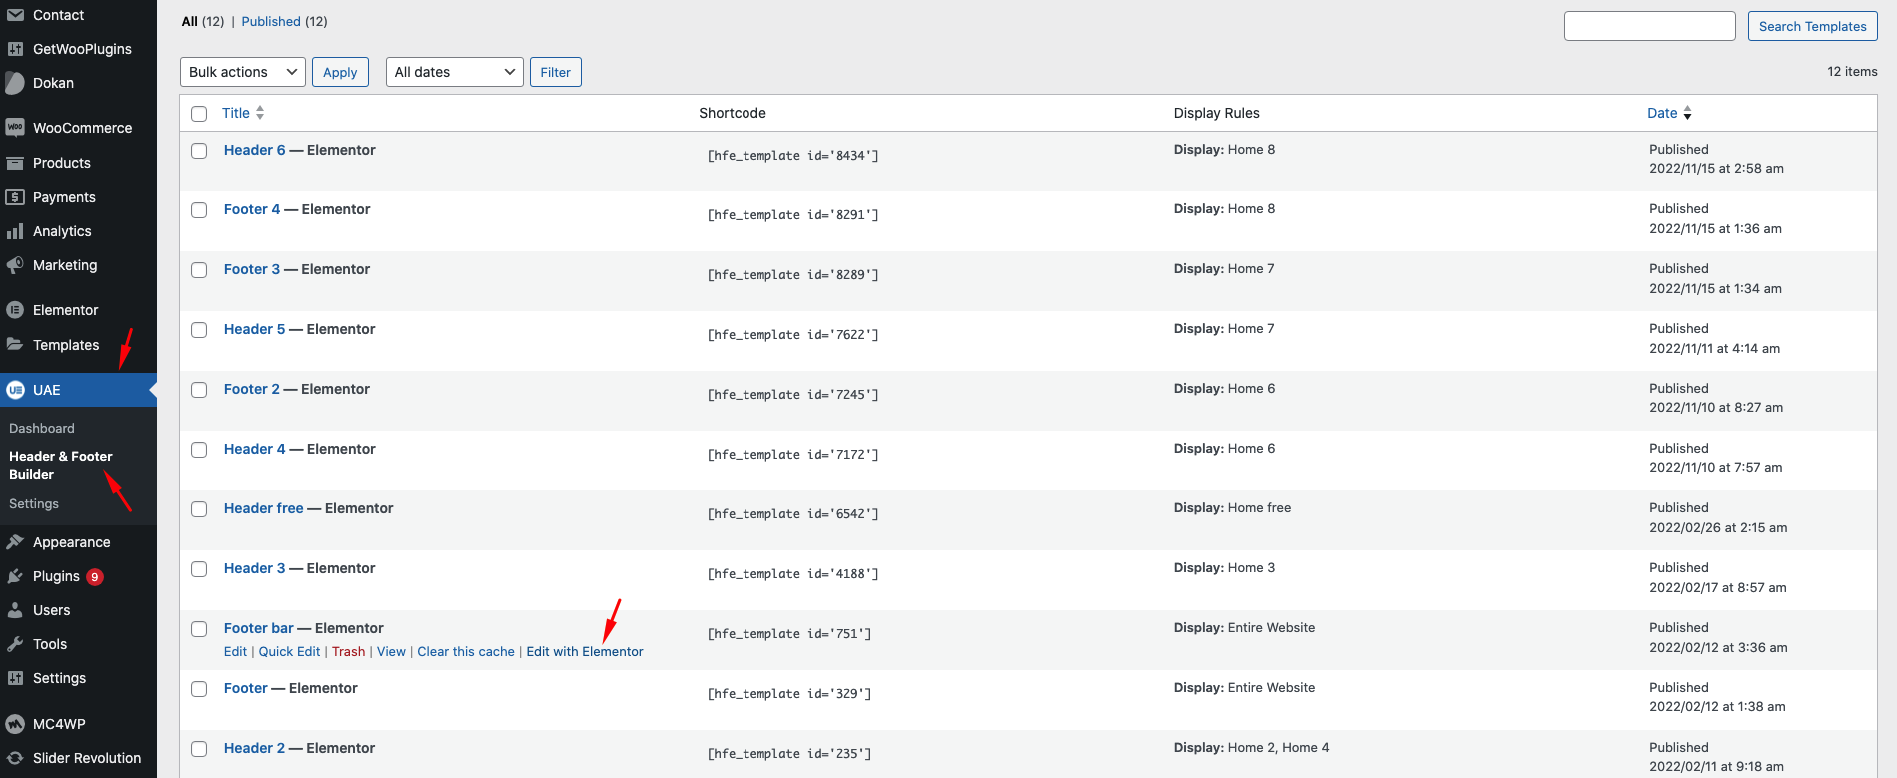
Task: Click the Search Templates button
Action: point(1812,26)
